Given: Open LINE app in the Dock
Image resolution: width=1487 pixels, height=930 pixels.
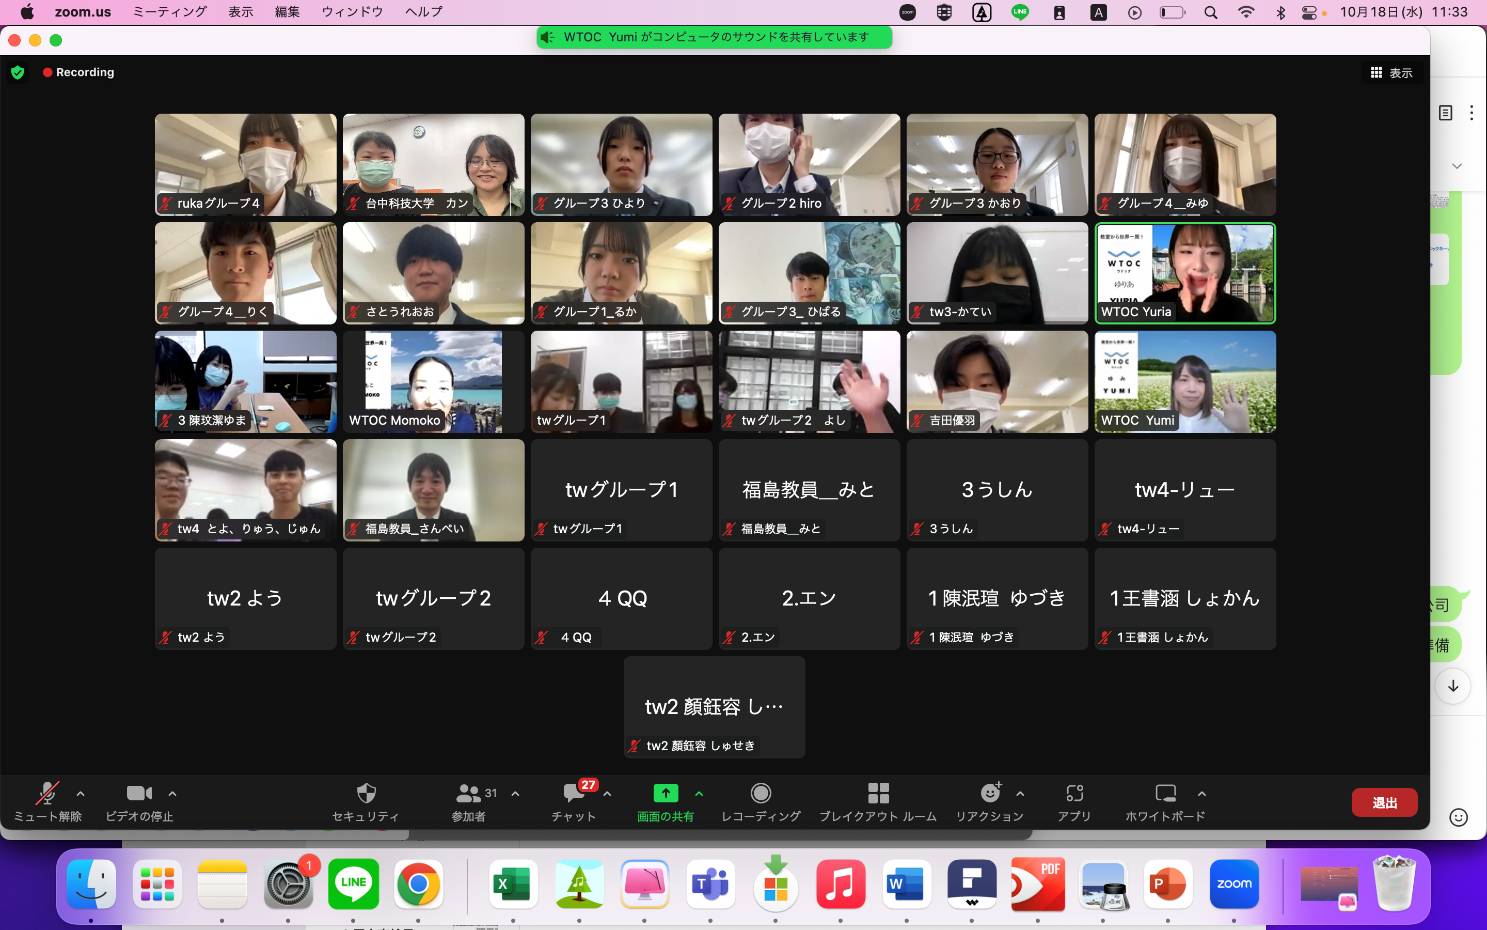Looking at the screenshot, I should coord(353,884).
